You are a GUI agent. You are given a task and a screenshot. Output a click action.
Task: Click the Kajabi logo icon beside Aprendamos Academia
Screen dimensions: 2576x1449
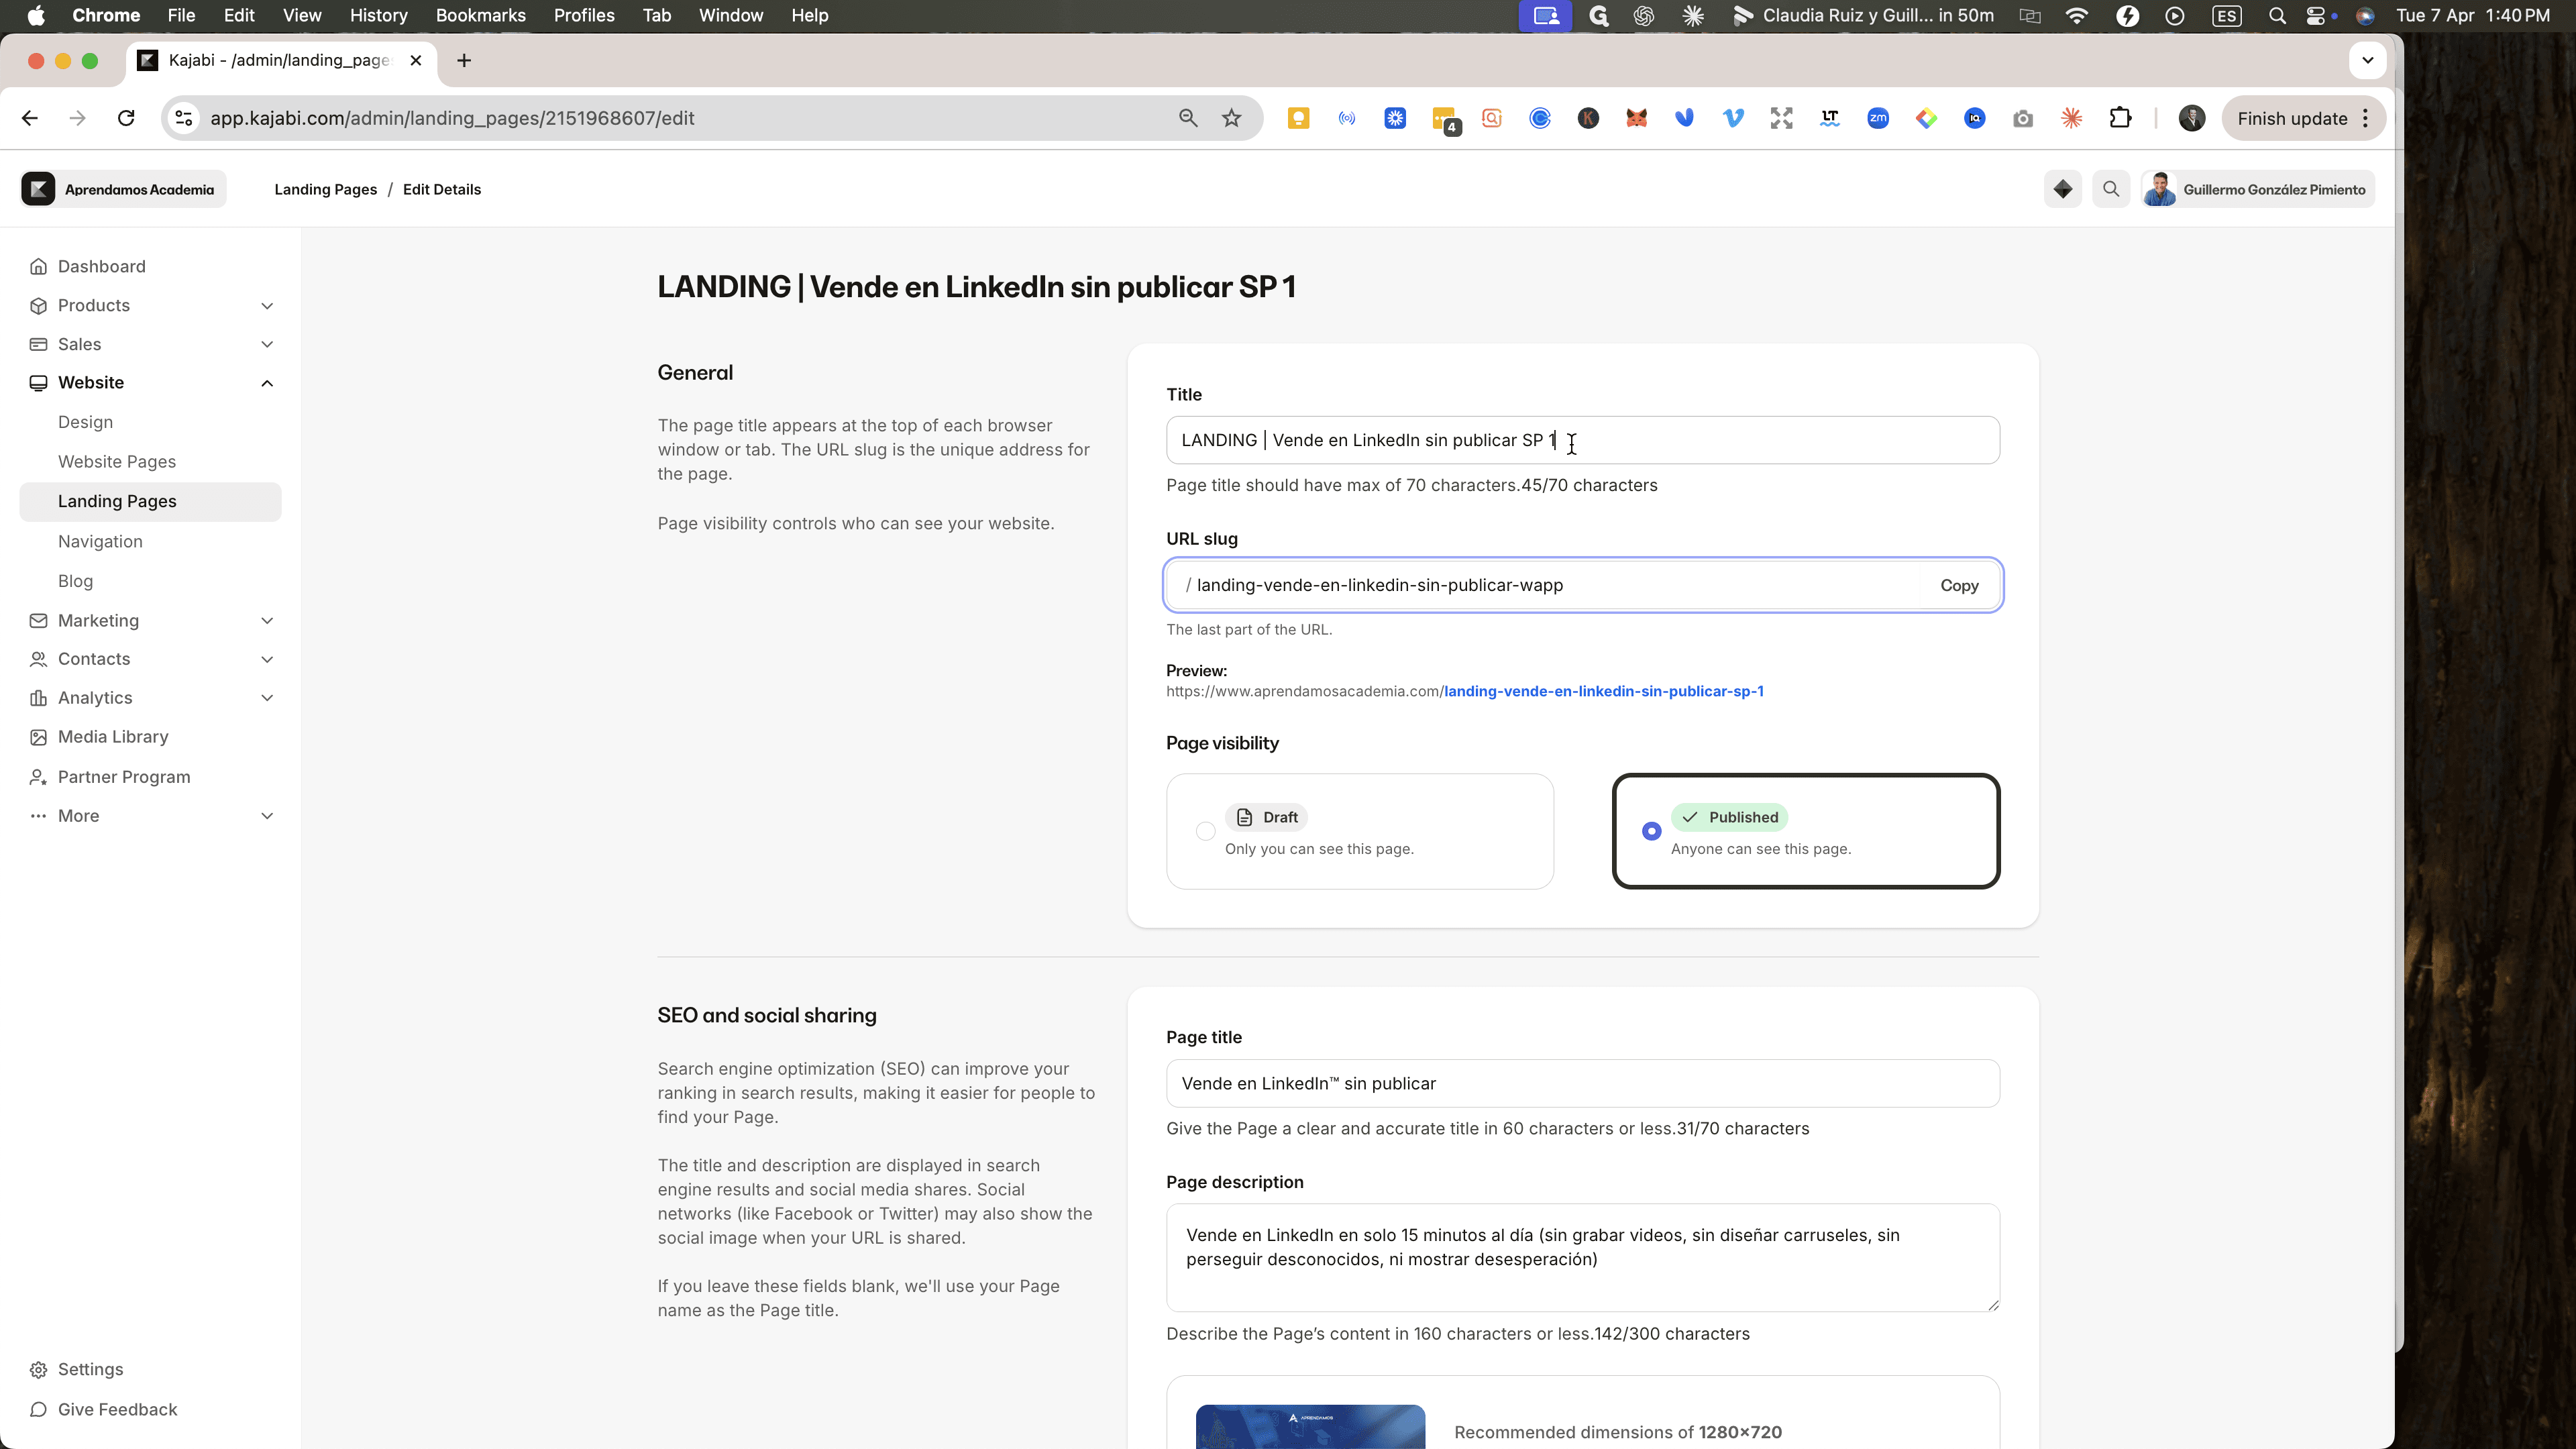38,189
